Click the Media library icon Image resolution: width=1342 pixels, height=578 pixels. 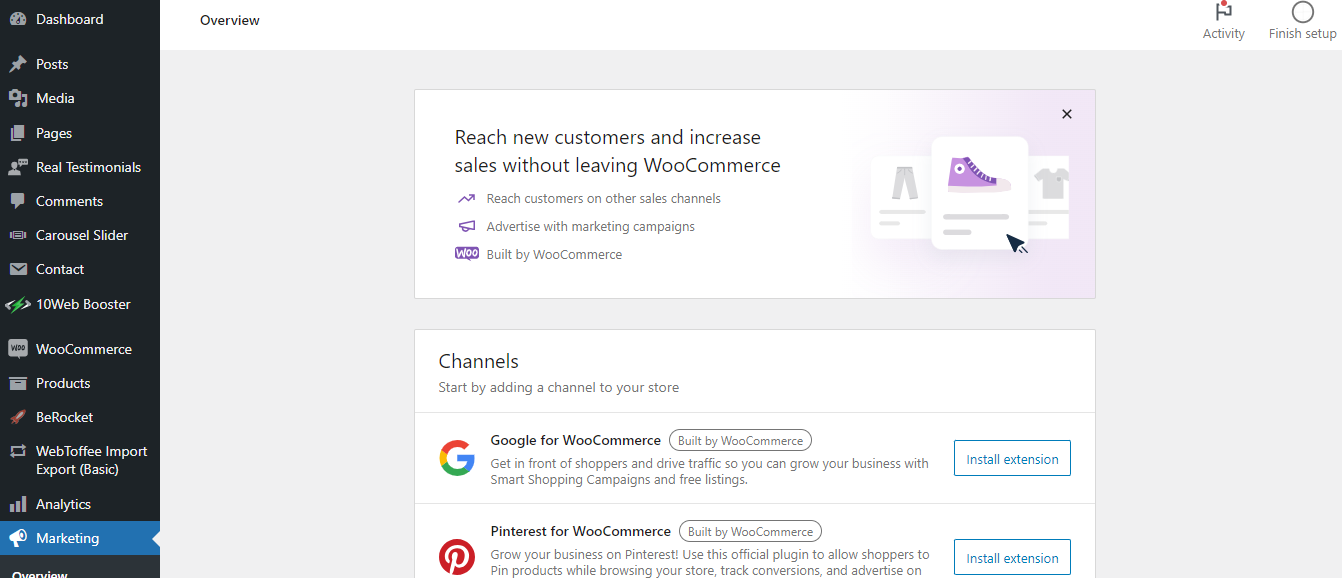pyautogui.click(x=18, y=98)
